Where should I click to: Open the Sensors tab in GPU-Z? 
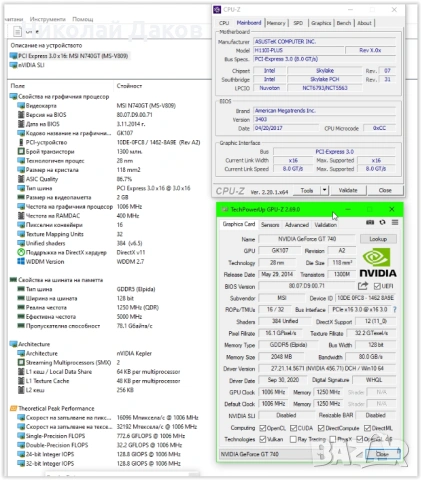point(270,225)
